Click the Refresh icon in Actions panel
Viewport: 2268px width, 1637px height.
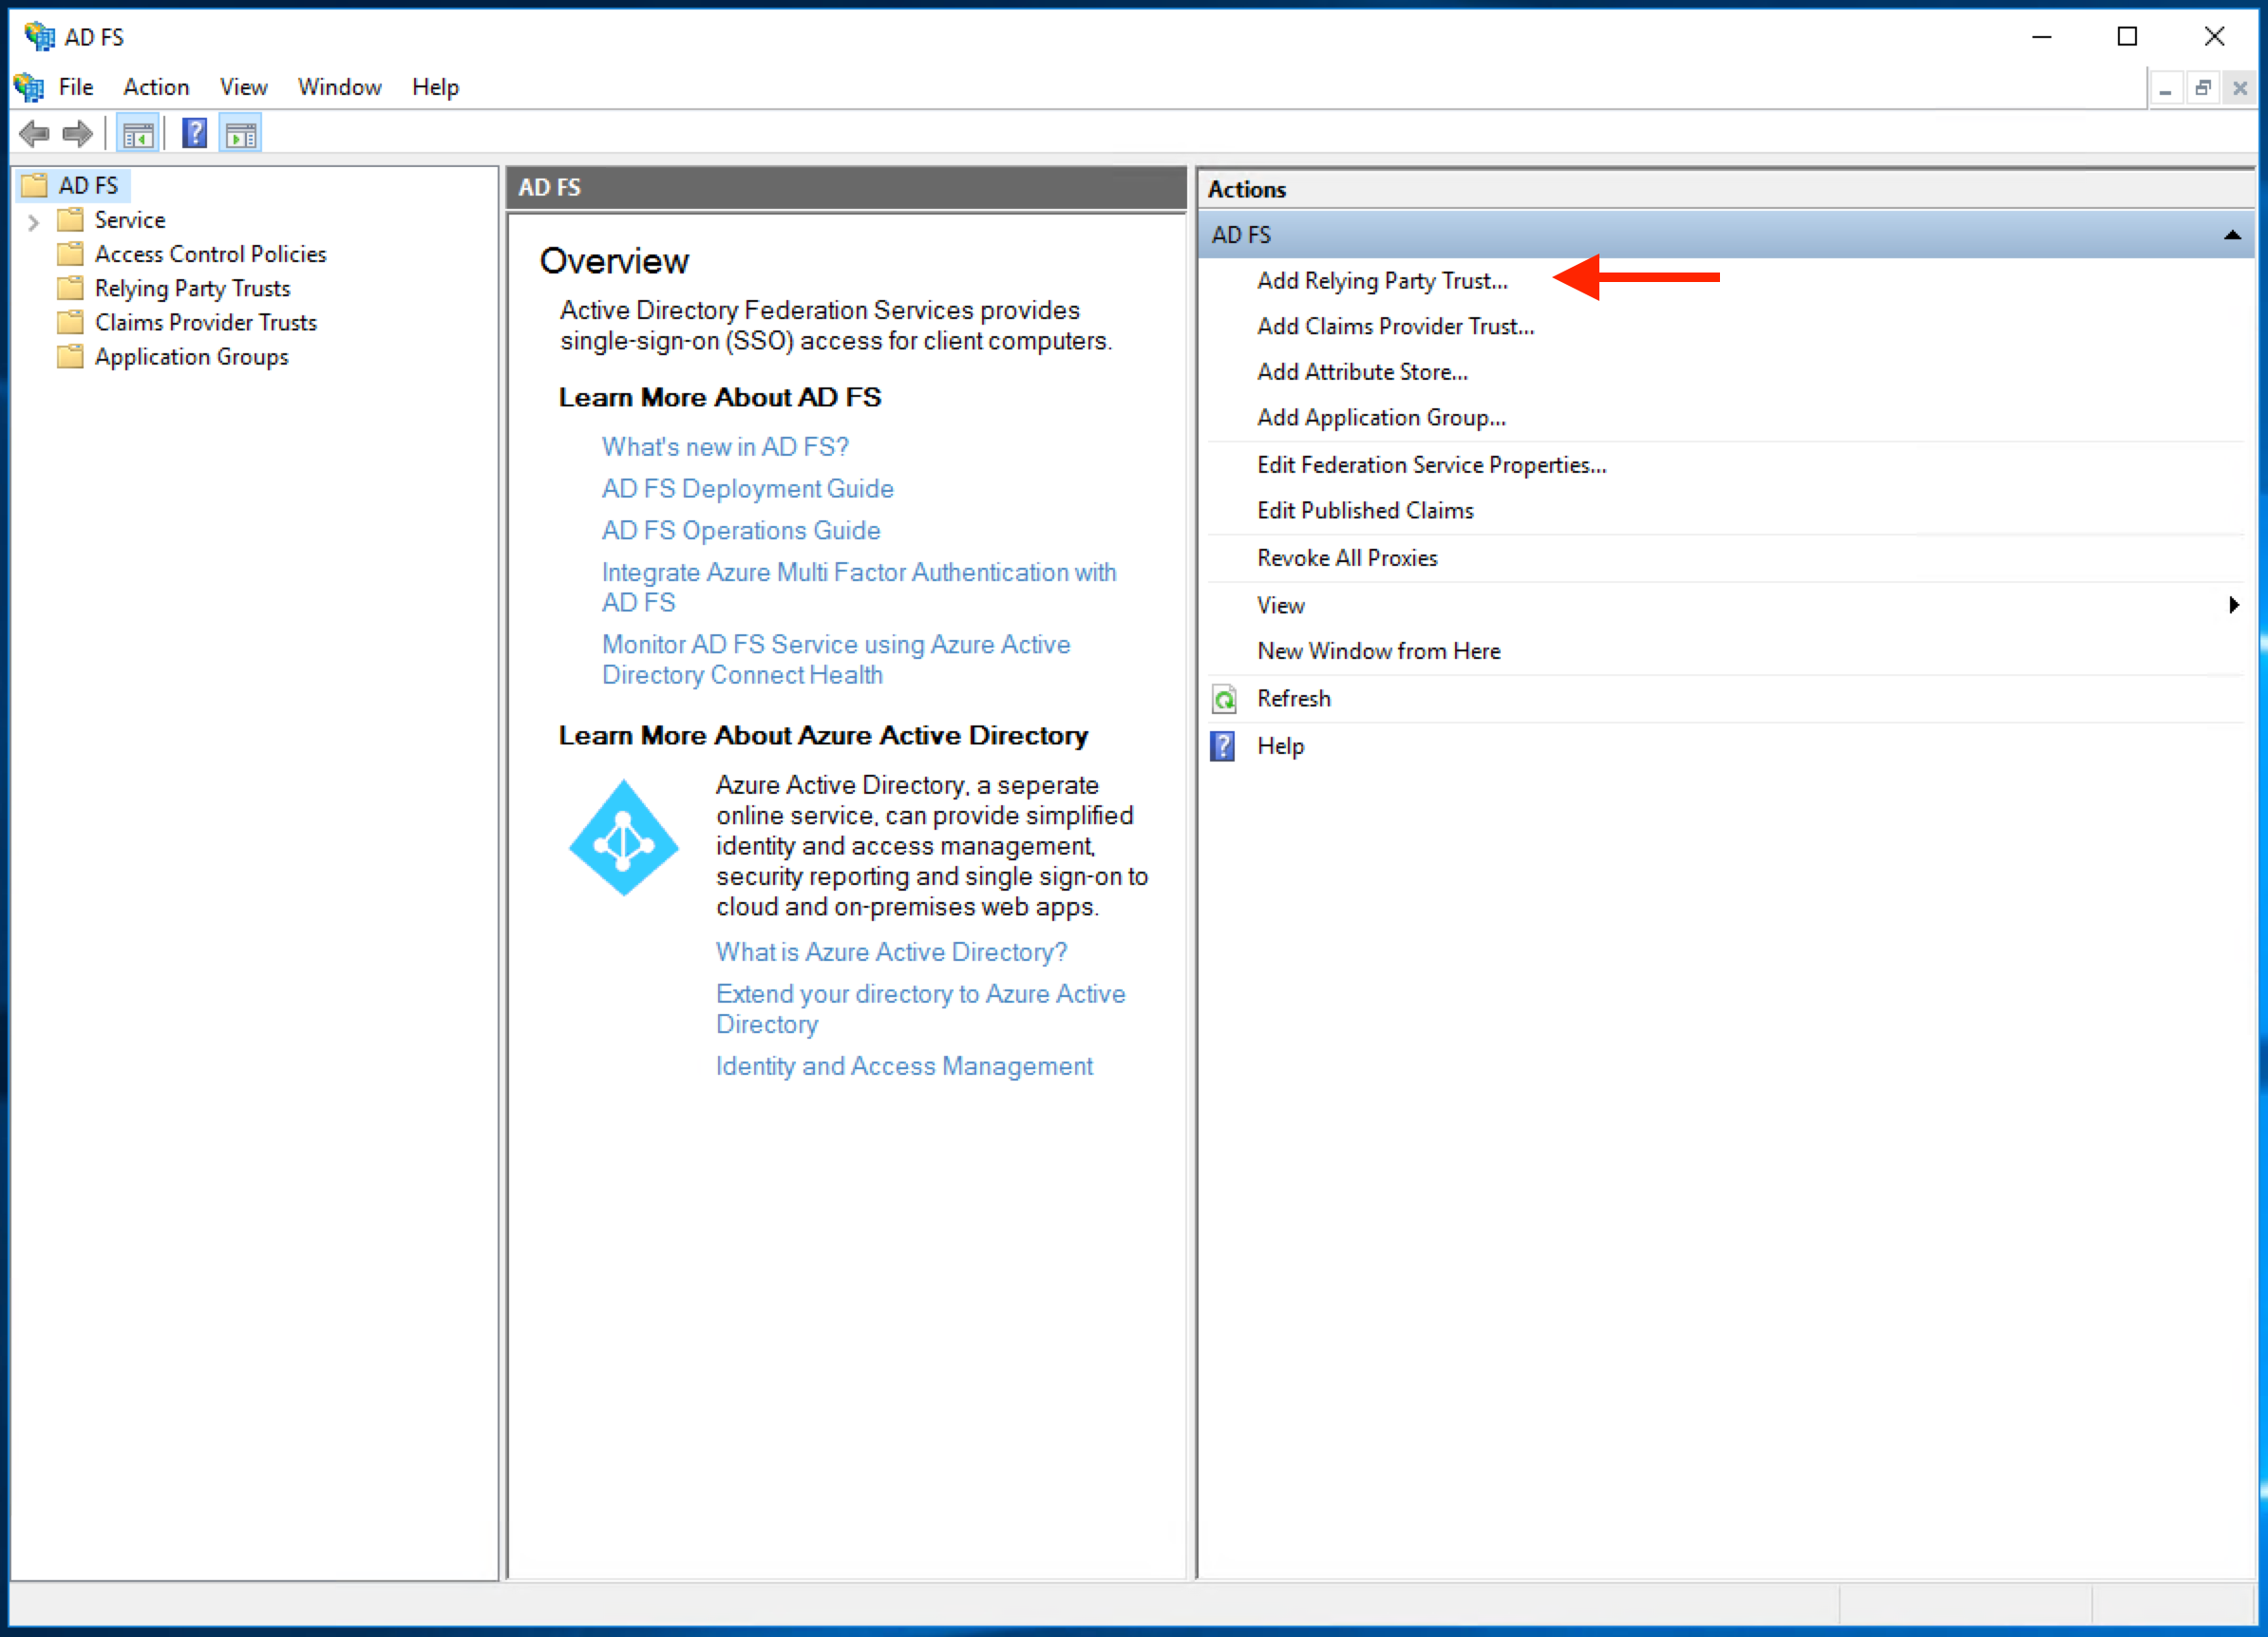(x=1224, y=699)
